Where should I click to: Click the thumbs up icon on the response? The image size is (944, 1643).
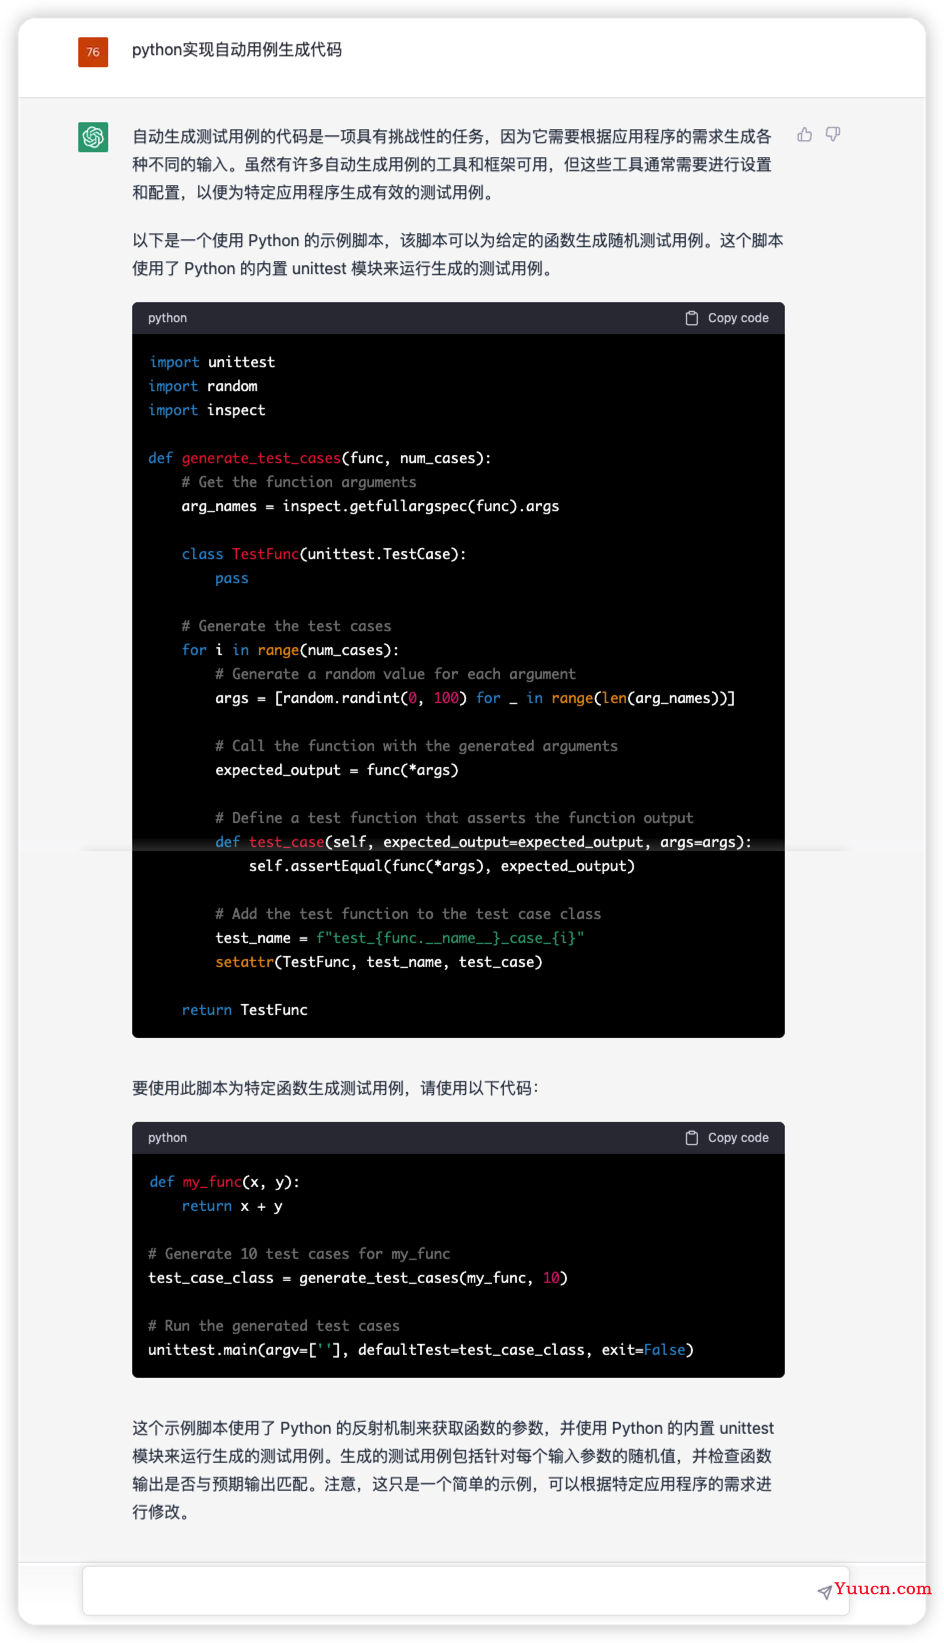coord(804,134)
